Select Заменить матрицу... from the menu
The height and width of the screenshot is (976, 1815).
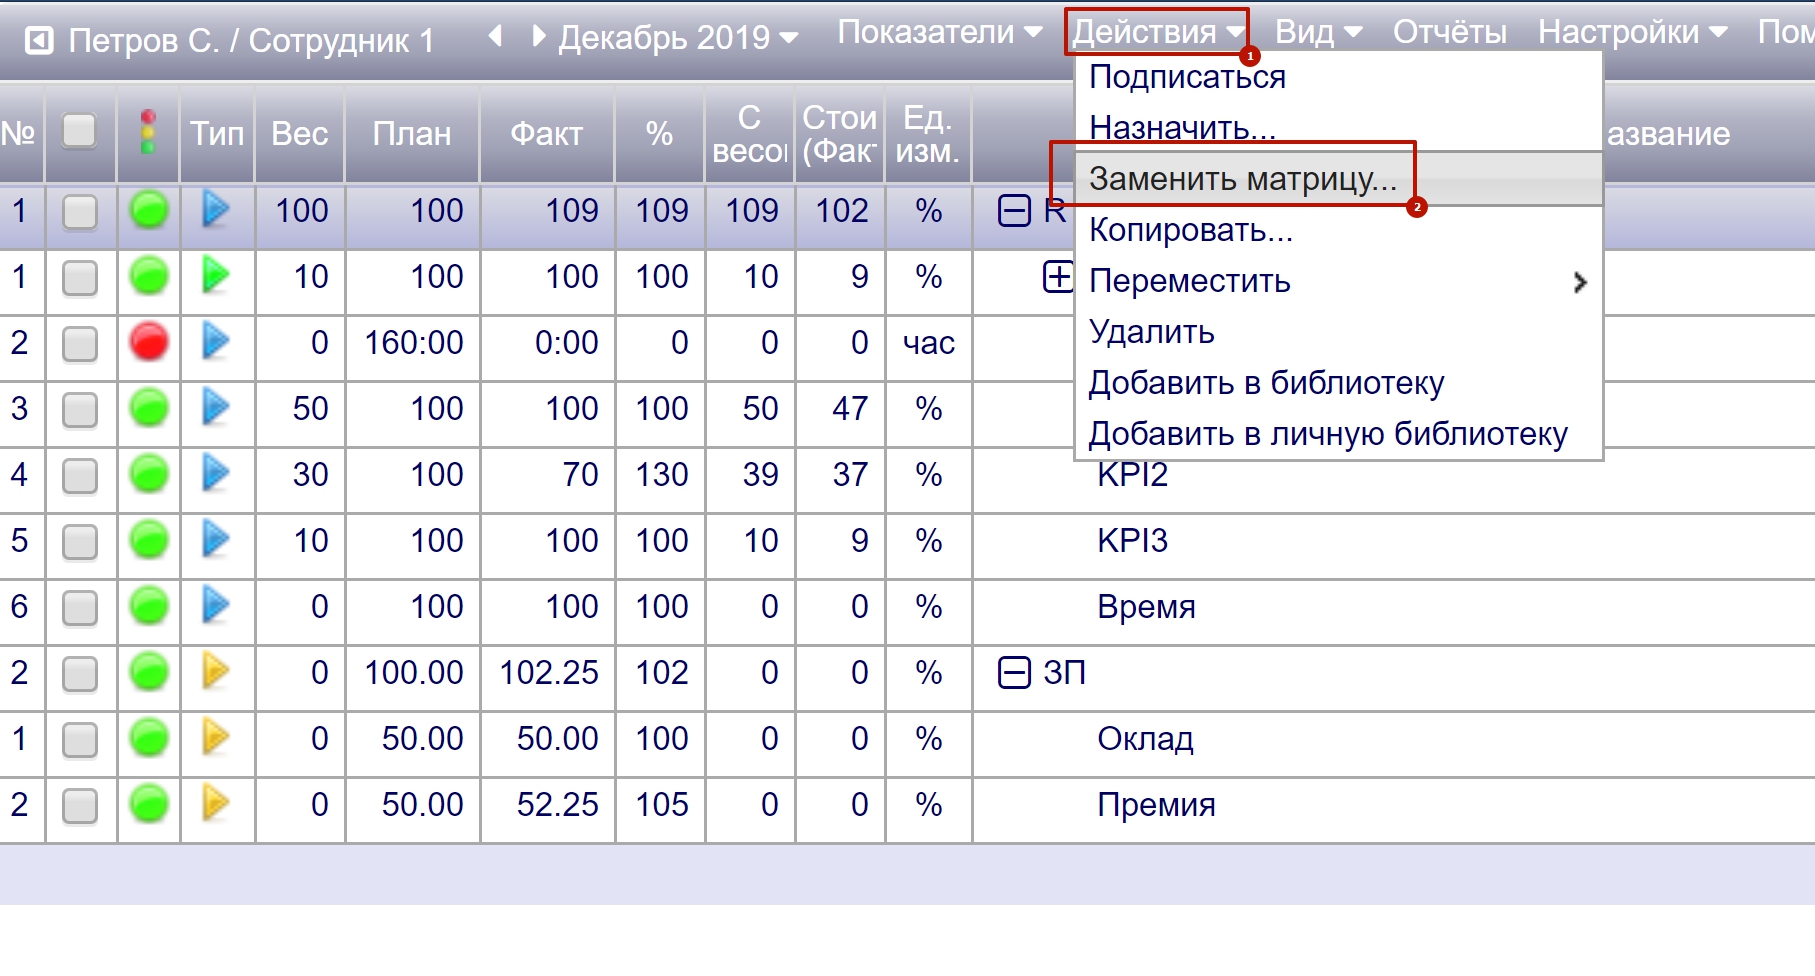coord(1242,179)
